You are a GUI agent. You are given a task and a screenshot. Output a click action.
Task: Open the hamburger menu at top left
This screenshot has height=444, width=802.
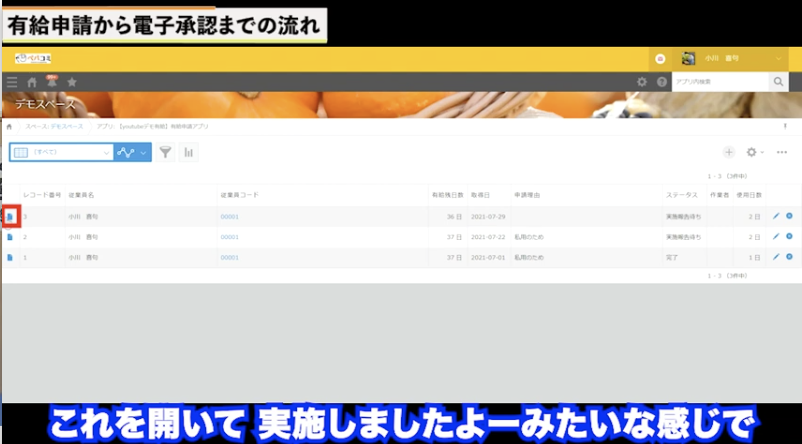(x=12, y=82)
